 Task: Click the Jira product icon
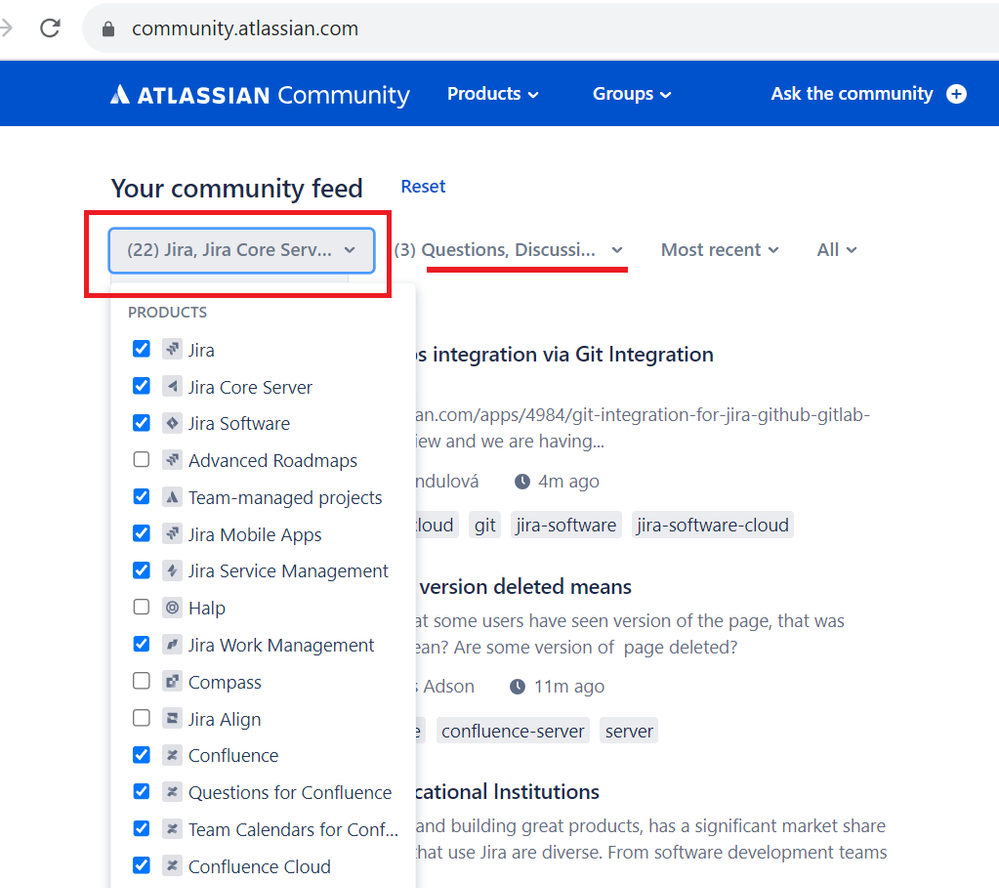tap(172, 349)
